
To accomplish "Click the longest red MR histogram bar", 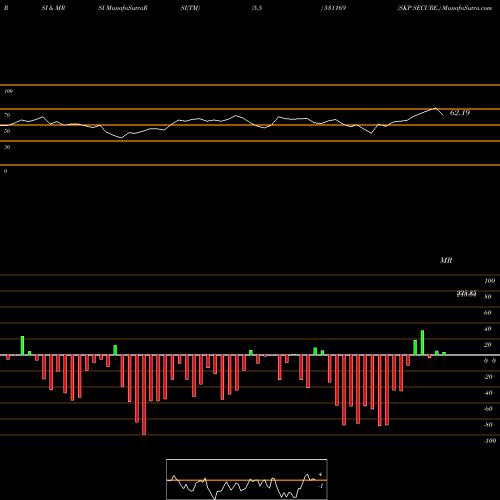I will pos(144,395).
